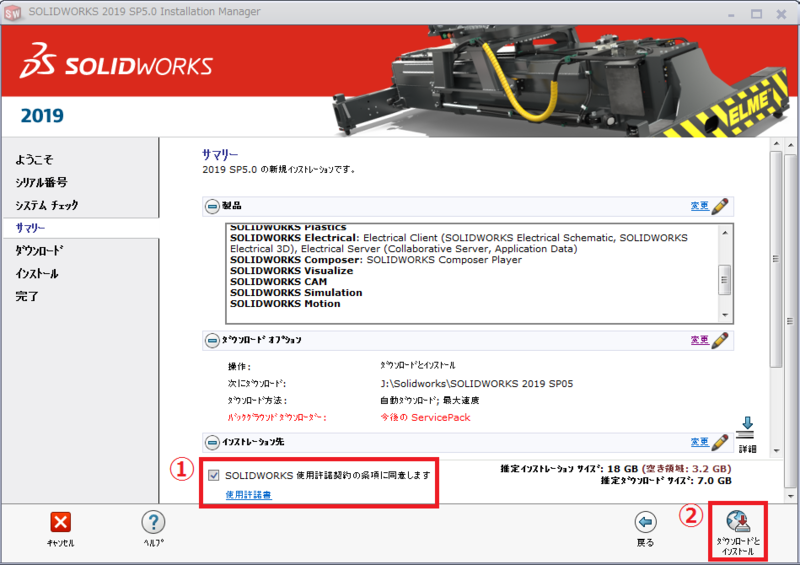
Task: Open the 使用許諾書 license link
Action: pyautogui.click(x=247, y=495)
